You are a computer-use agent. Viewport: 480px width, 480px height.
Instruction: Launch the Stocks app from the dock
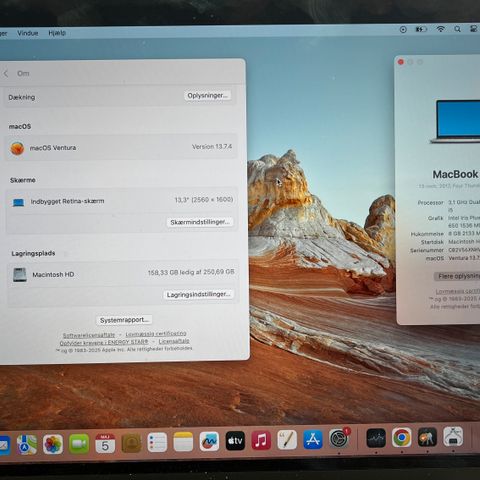(376, 438)
